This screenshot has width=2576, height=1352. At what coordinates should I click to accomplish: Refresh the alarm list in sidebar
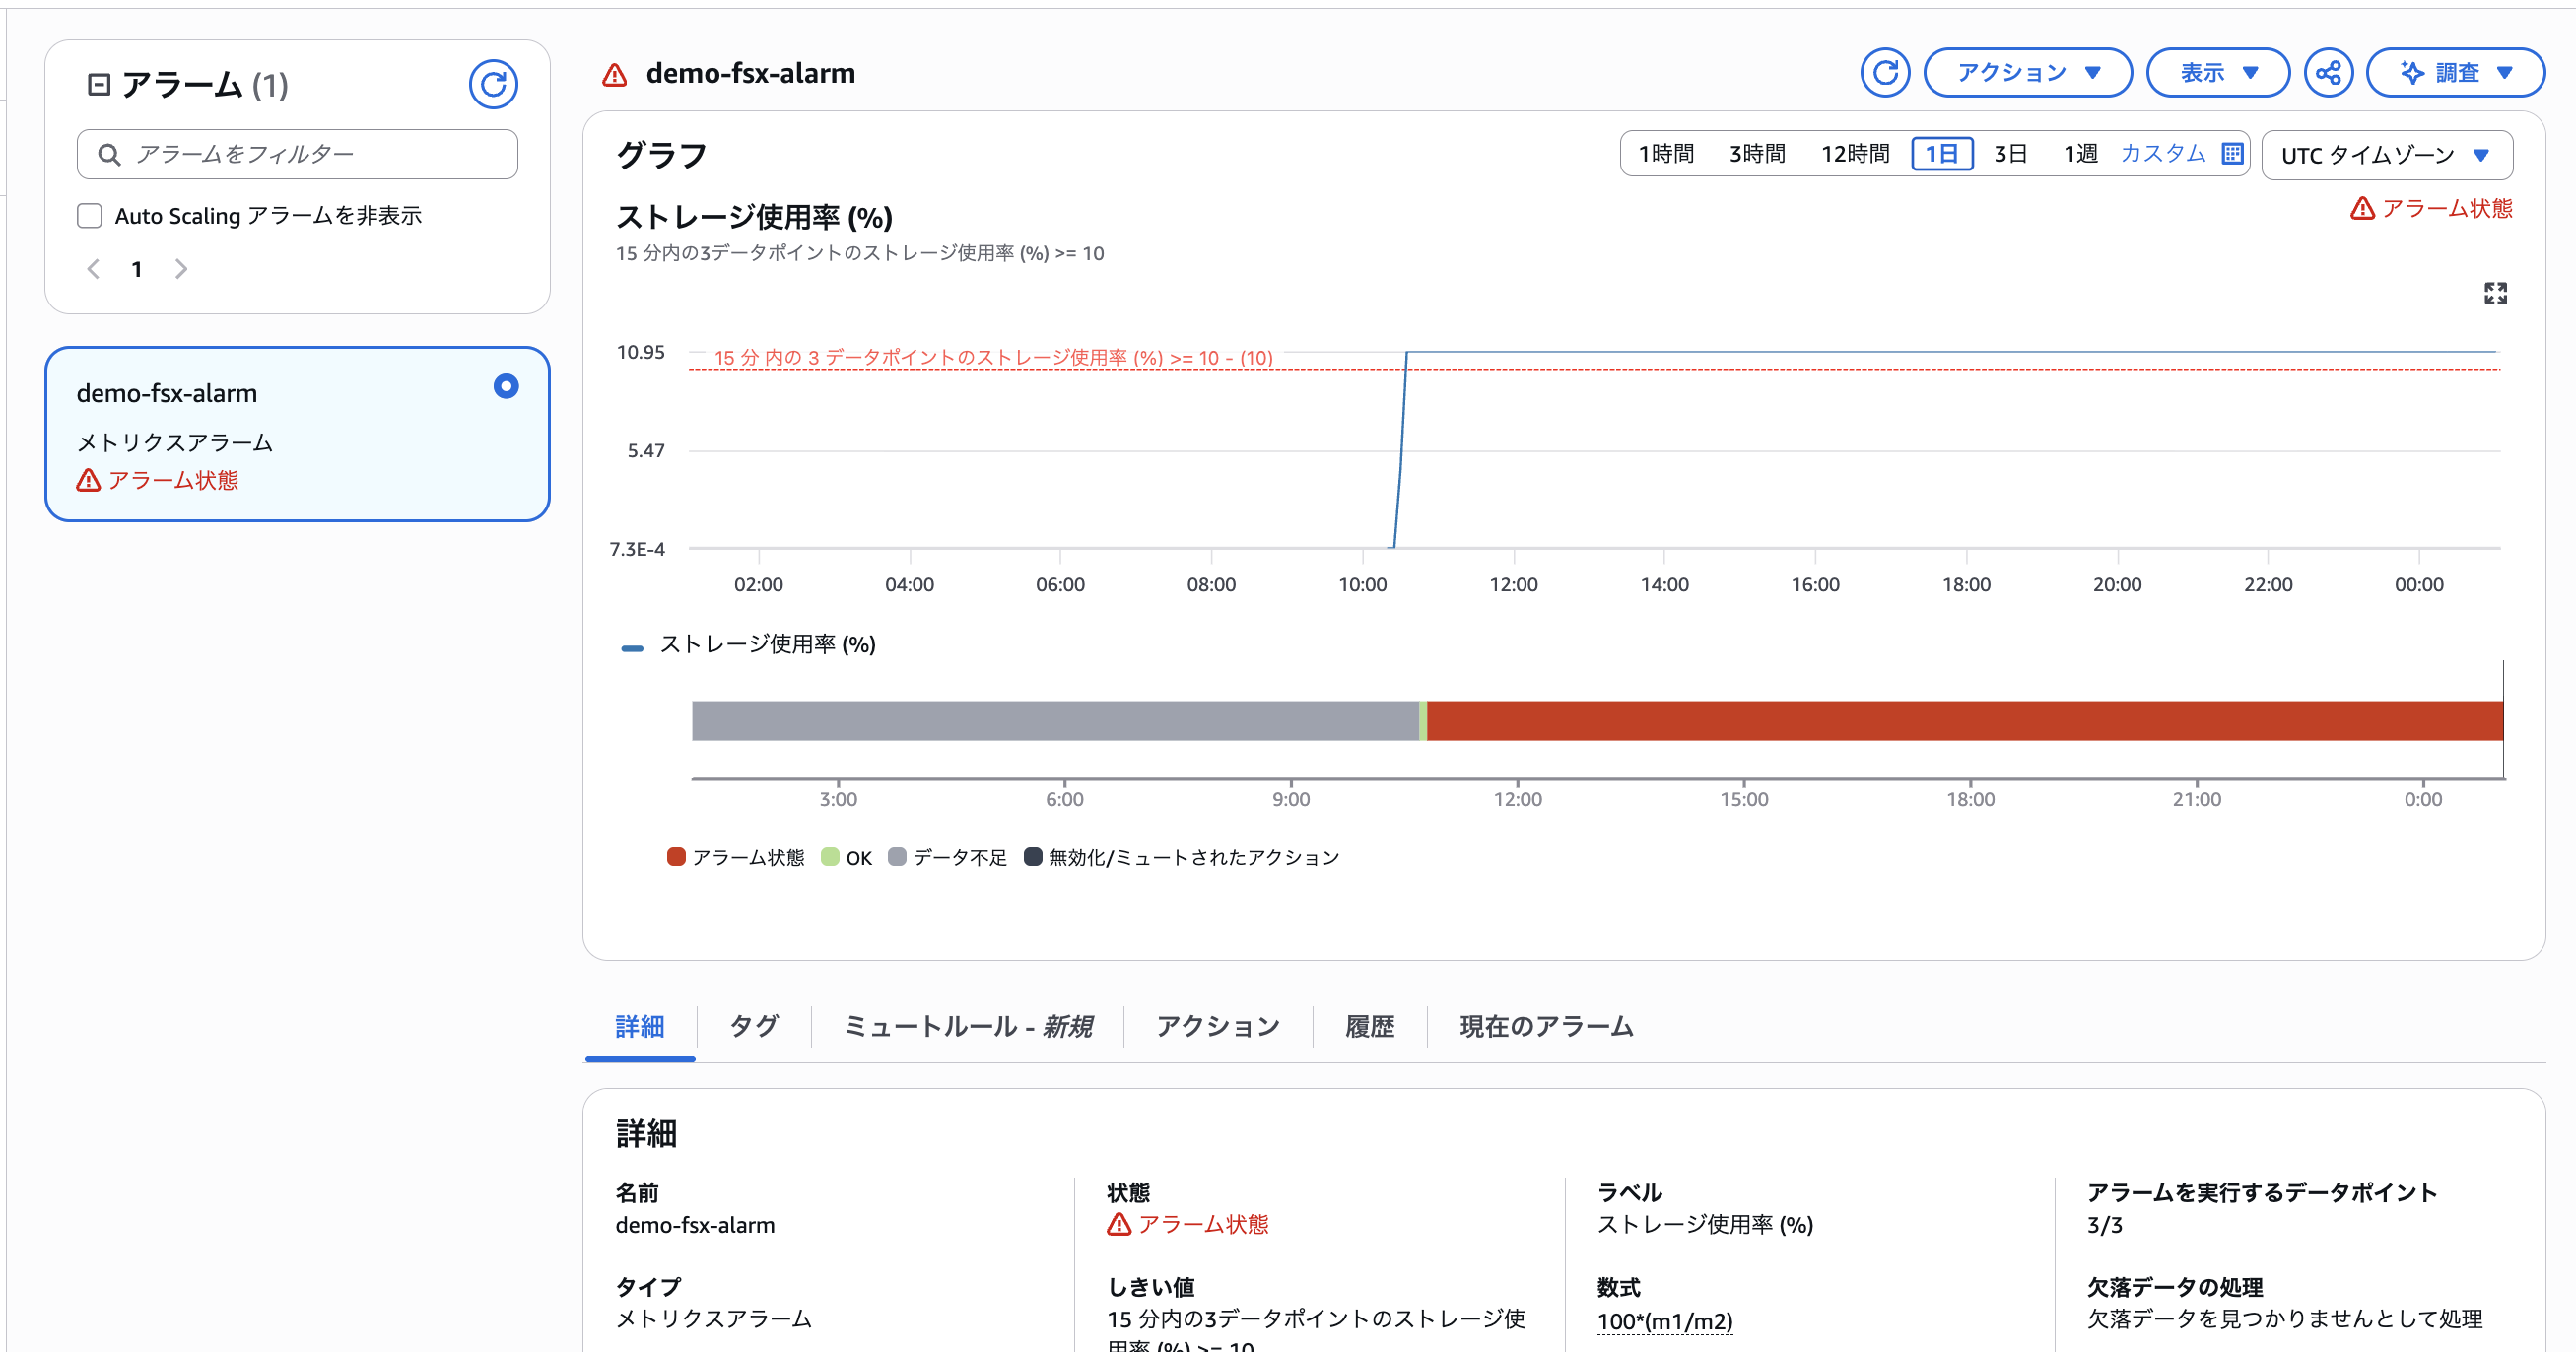point(493,84)
